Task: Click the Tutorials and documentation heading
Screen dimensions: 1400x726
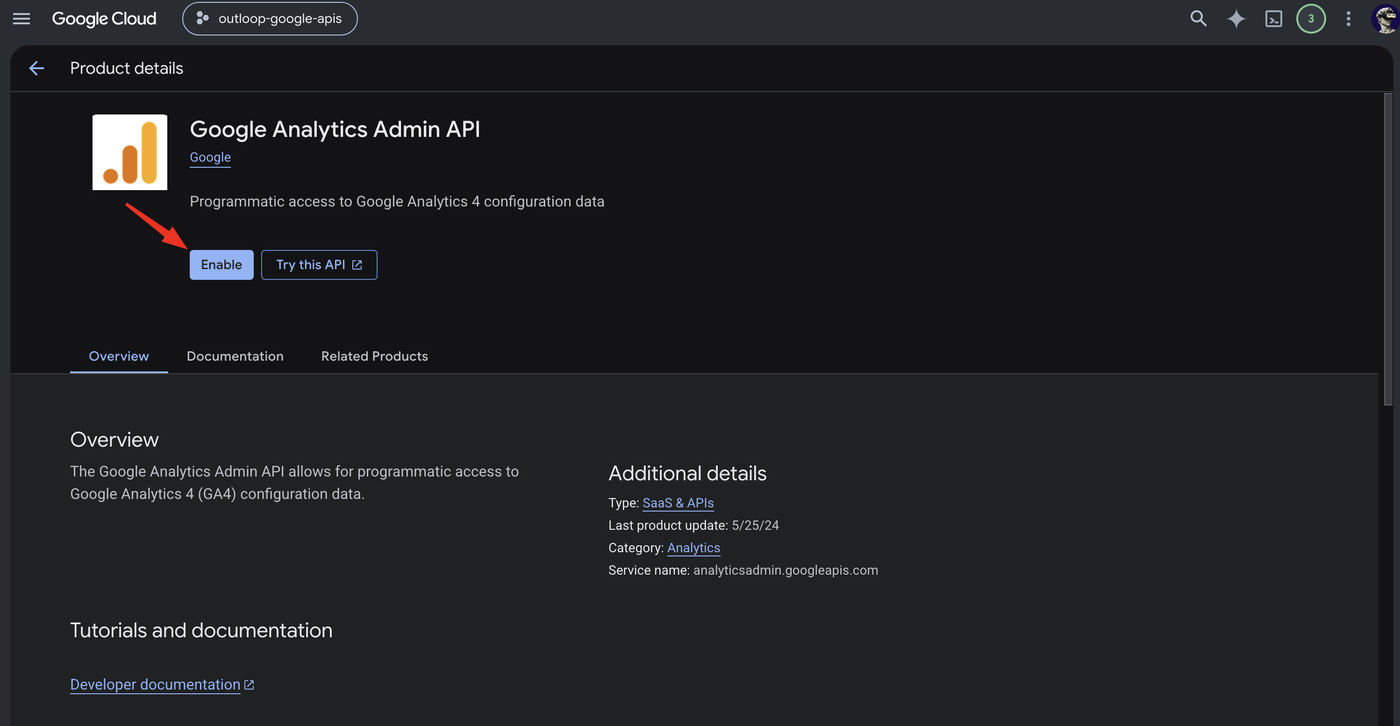Action: [201, 631]
